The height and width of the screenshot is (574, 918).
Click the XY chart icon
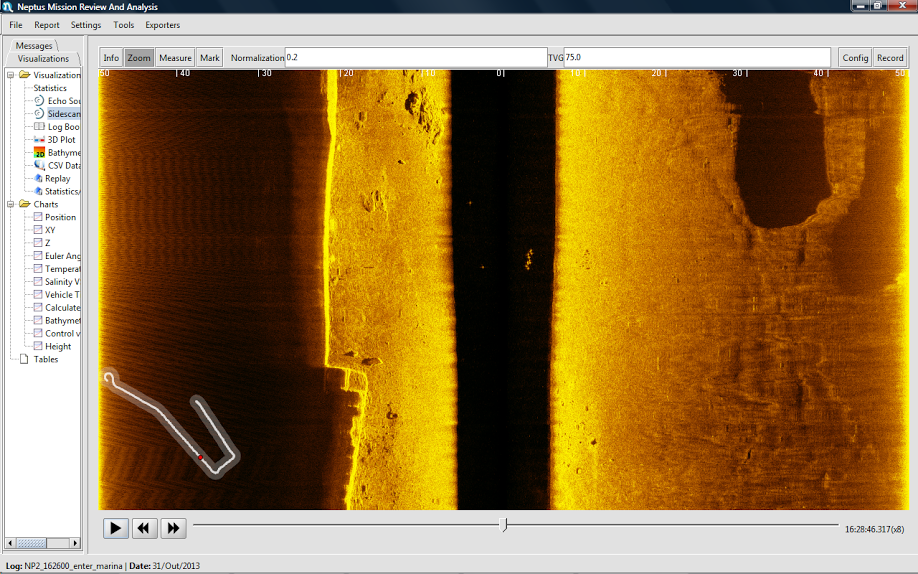[38, 230]
